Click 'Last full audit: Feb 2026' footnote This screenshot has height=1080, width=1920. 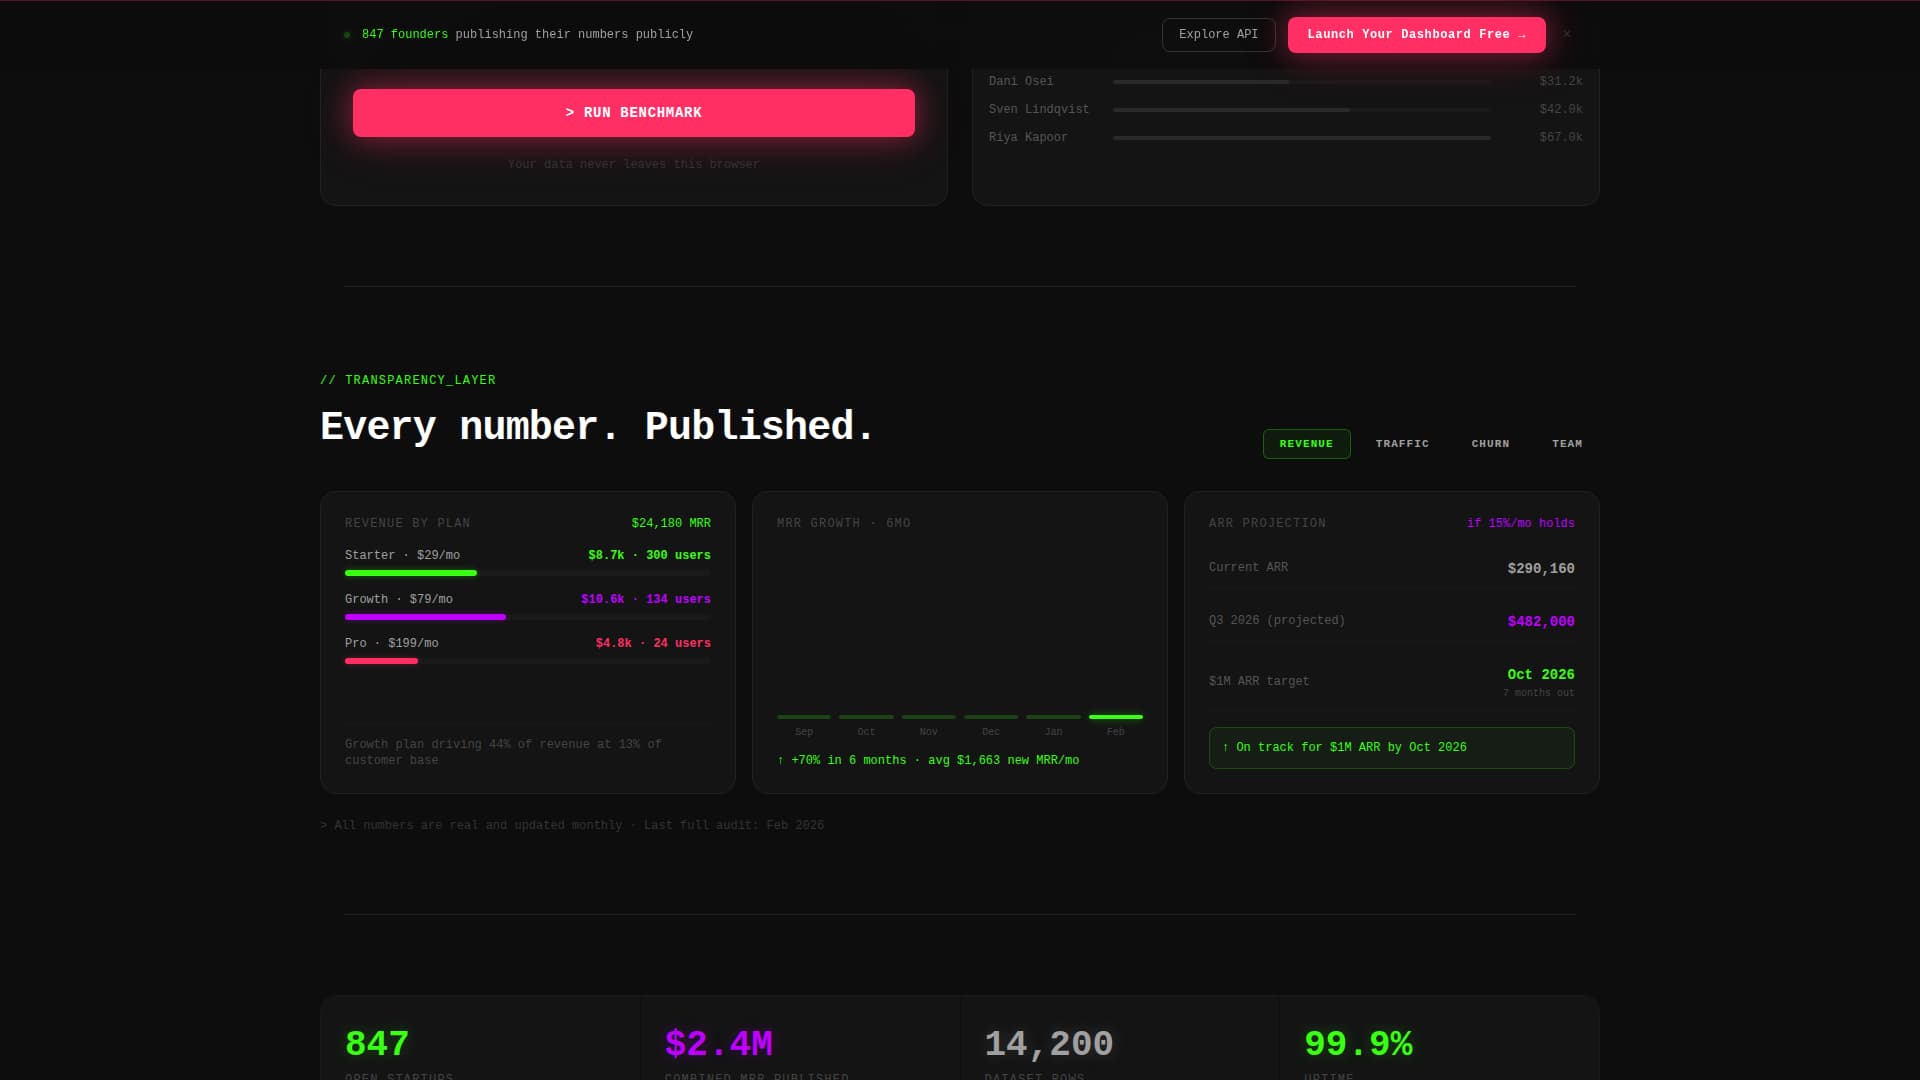[734, 825]
